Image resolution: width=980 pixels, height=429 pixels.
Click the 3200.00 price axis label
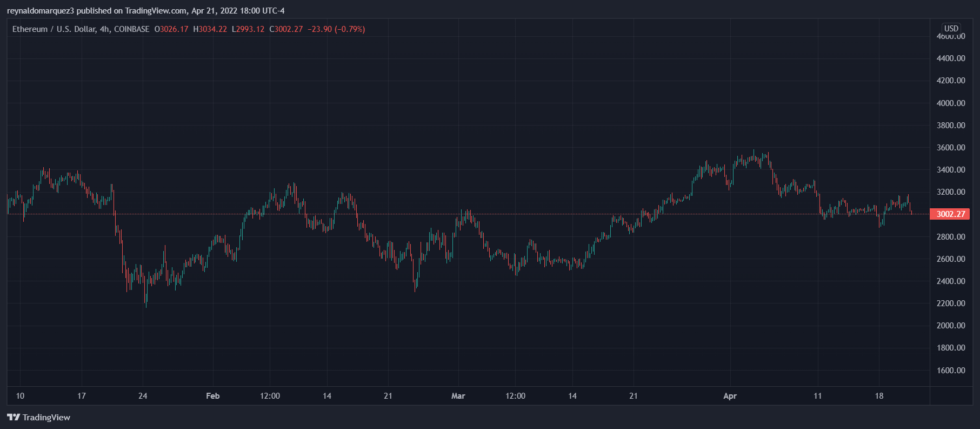[951, 192]
